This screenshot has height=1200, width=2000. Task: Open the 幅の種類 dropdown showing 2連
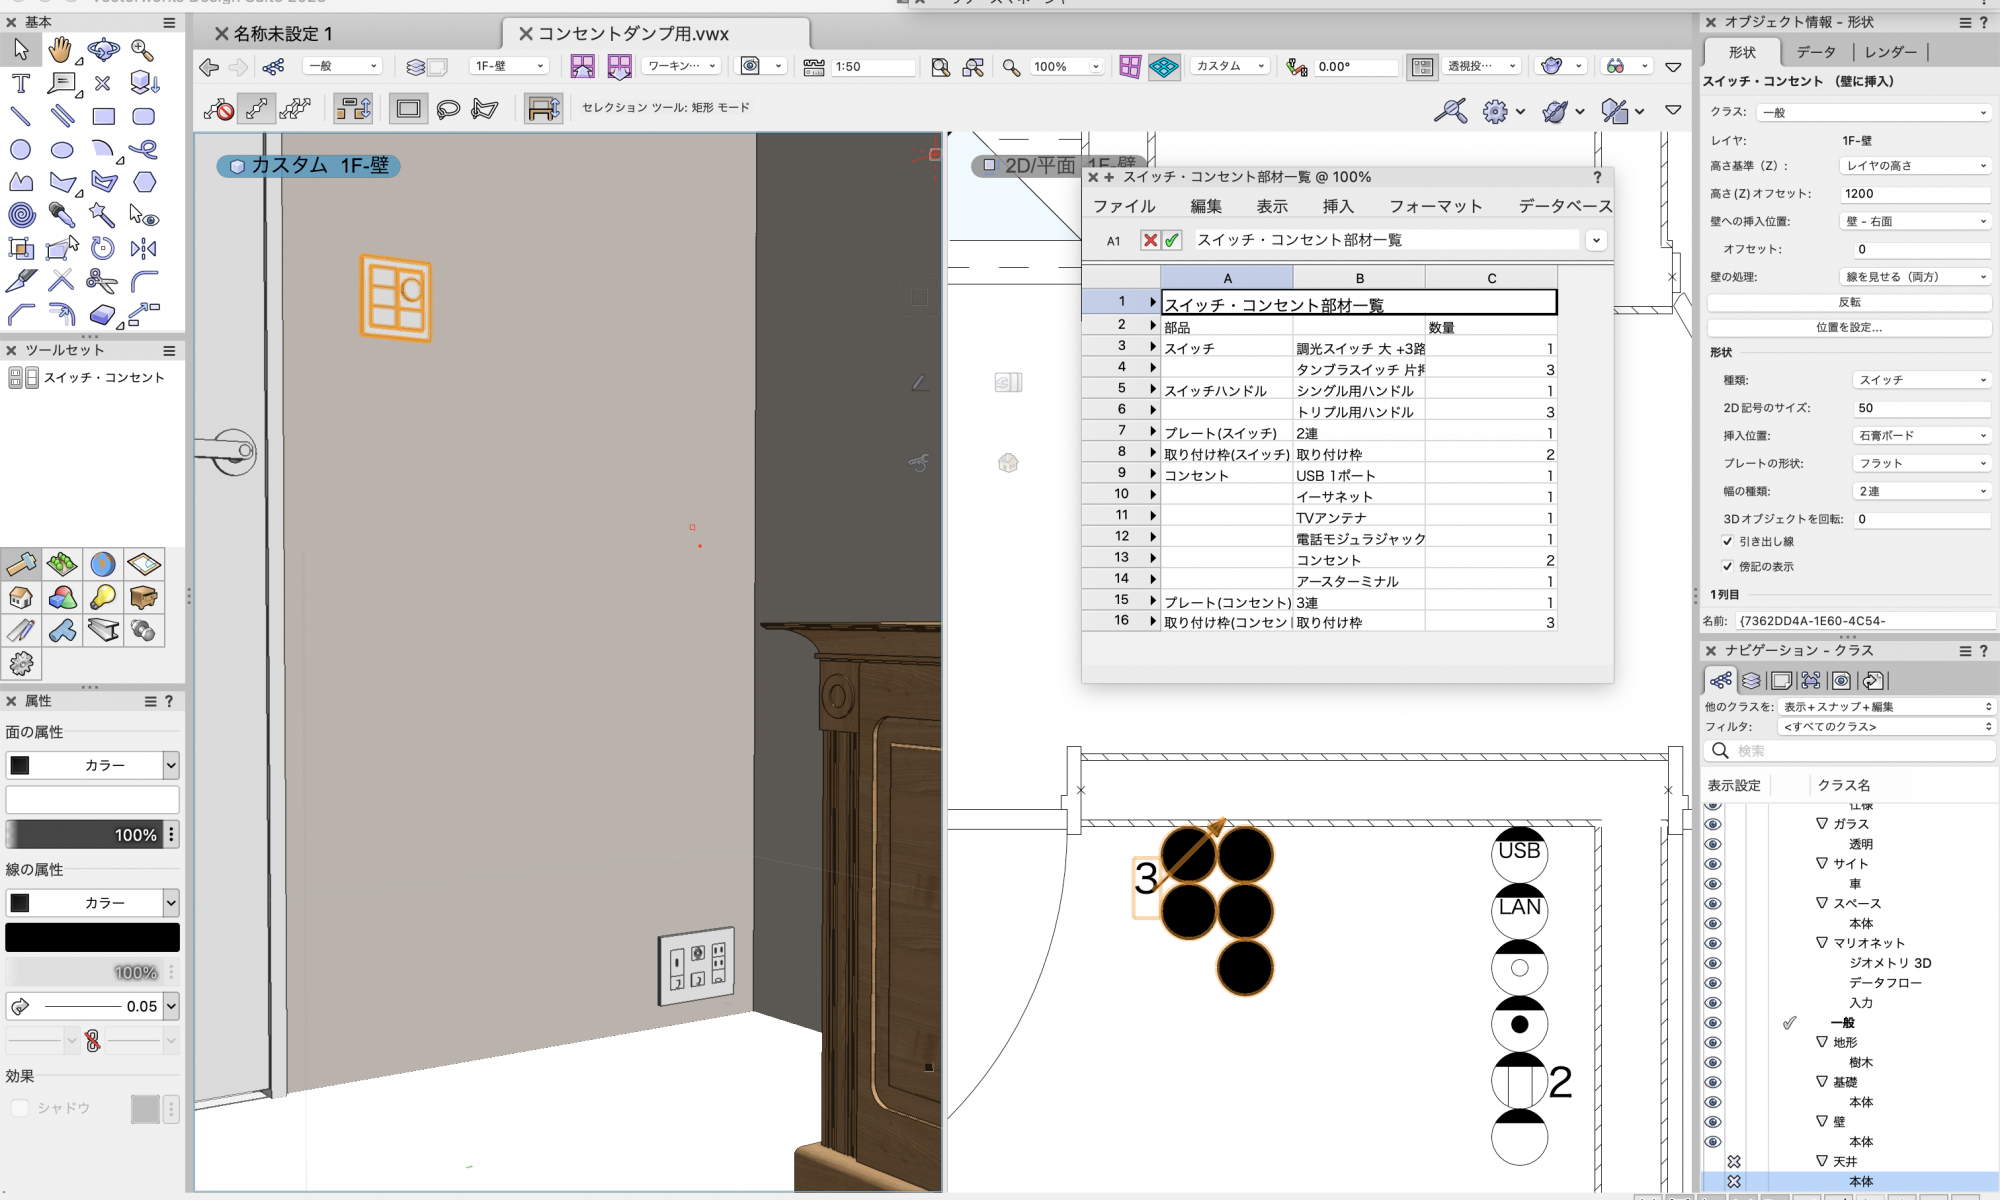click(x=1922, y=491)
